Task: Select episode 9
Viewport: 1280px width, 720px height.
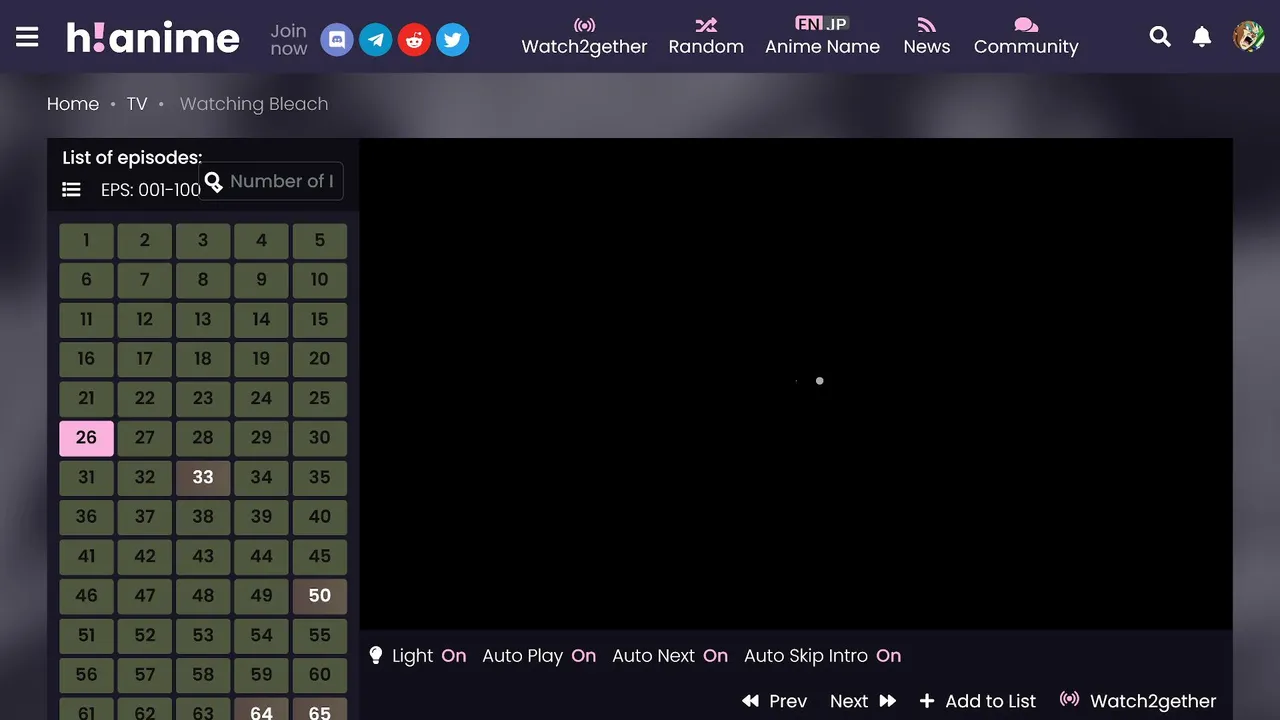Action: click(x=261, y=280)
